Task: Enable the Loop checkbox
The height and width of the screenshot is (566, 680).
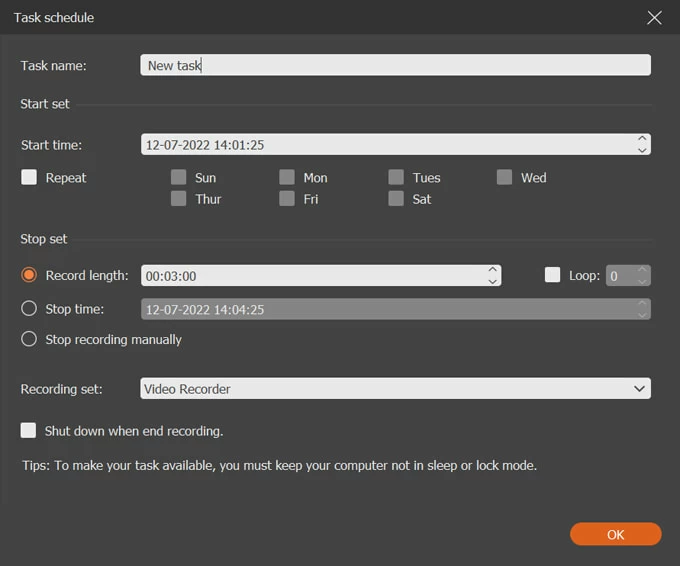Action: pyautogui.click(x=553, y=275)
